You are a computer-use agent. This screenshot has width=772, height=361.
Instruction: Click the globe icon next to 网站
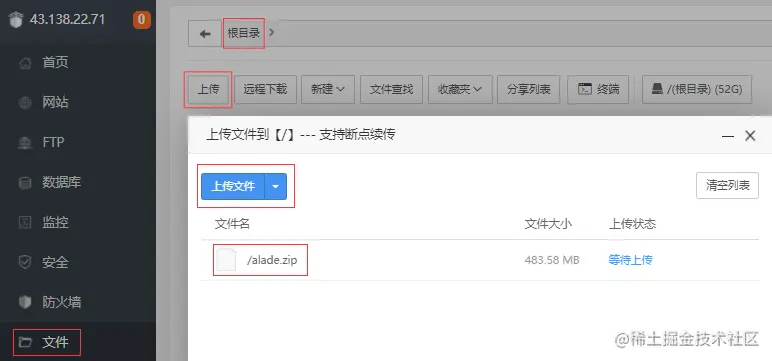point(25,103)
